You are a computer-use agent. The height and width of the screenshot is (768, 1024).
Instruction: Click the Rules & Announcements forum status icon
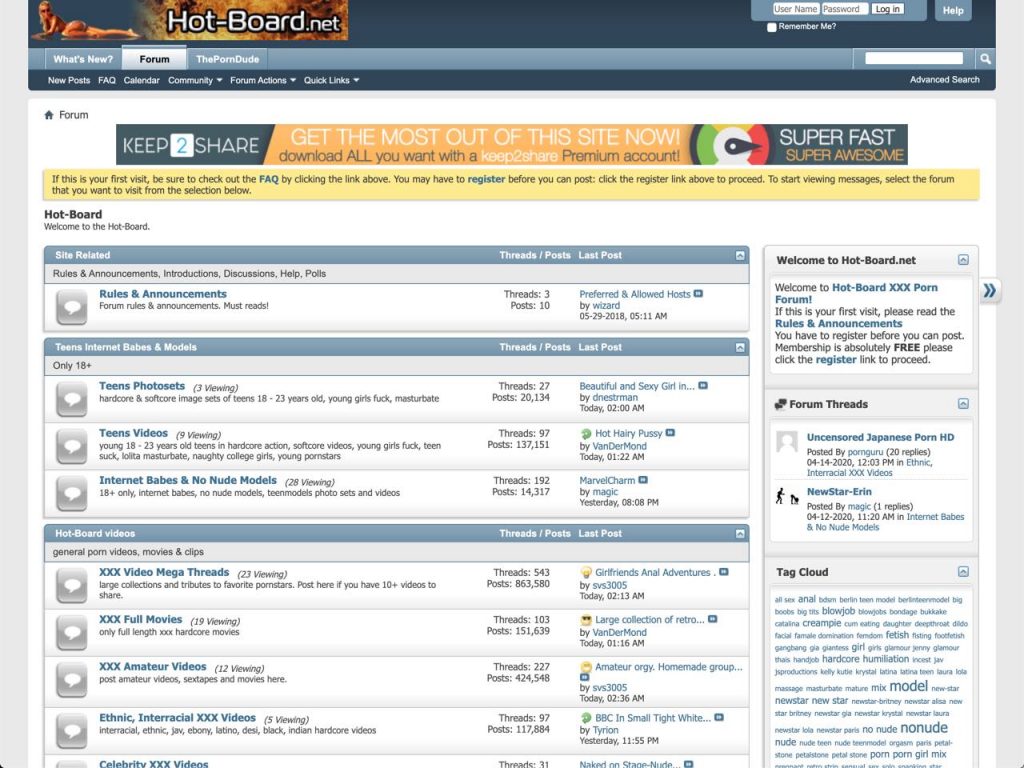pyautogui.click(x=72, y=306)
